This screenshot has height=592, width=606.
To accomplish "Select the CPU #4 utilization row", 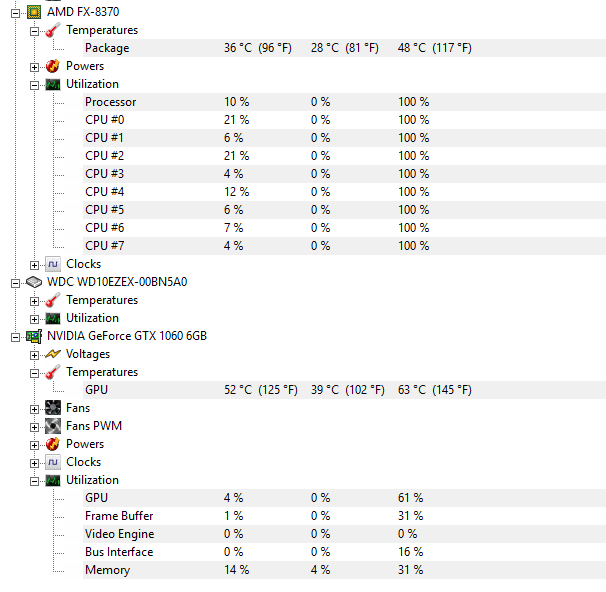I will 344,192.
